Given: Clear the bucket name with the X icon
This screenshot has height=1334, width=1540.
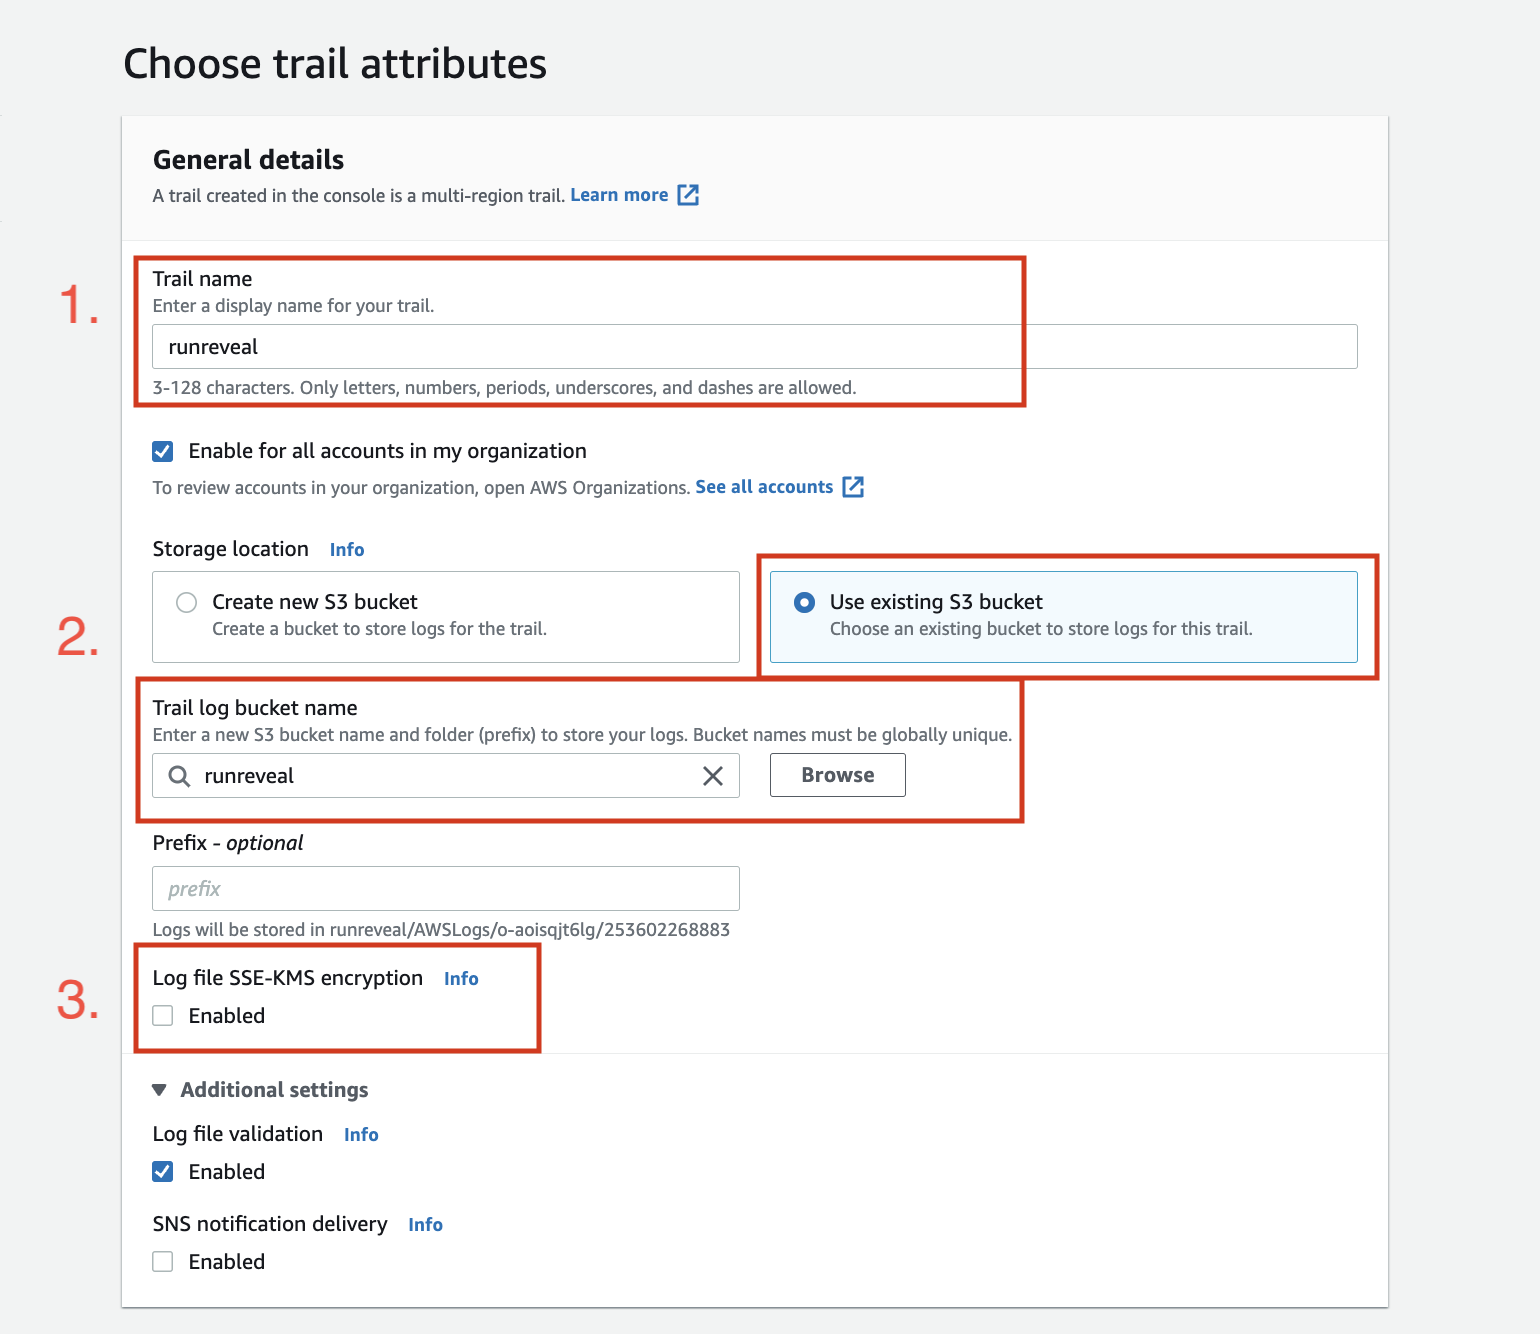Looking at the screenshot, I should pyautogui.click(x=713, y=776).
